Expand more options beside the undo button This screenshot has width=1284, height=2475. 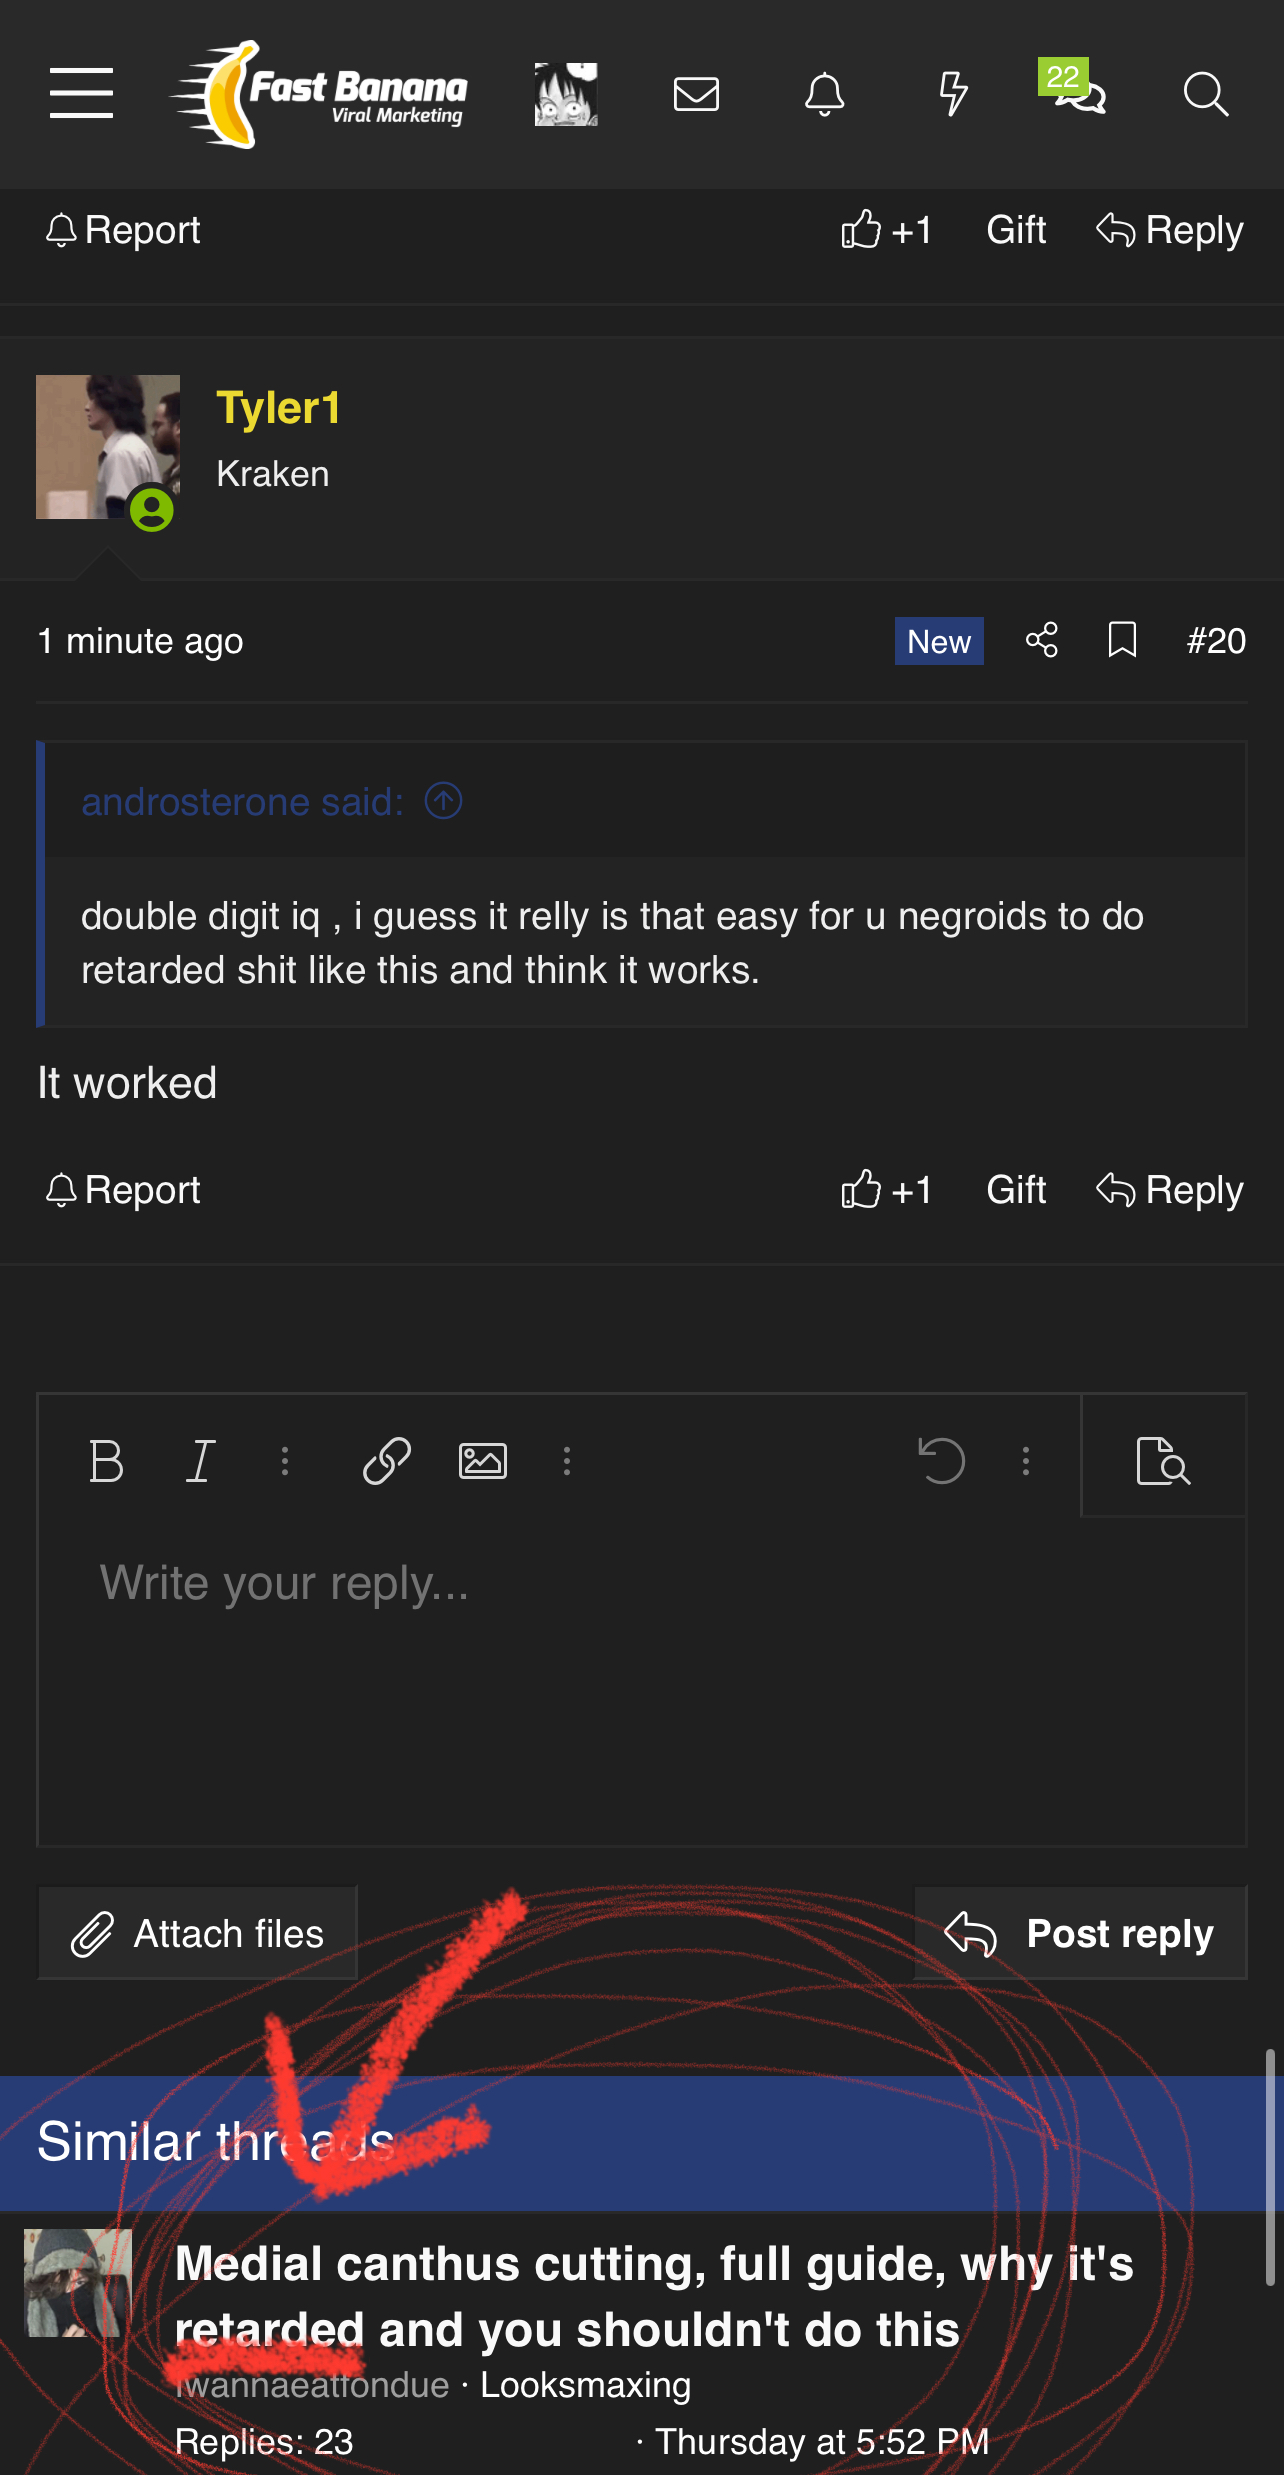tap(1026, 1461)
